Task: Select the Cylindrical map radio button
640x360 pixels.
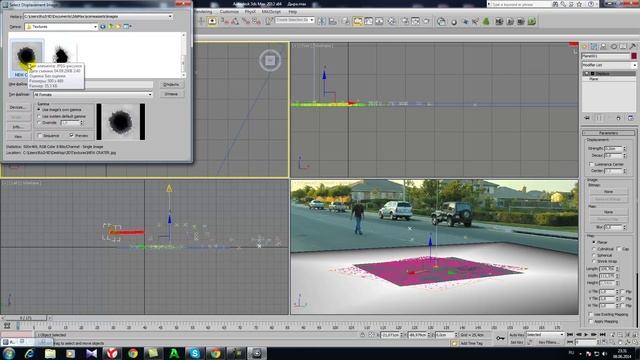Action: [594, 249]
